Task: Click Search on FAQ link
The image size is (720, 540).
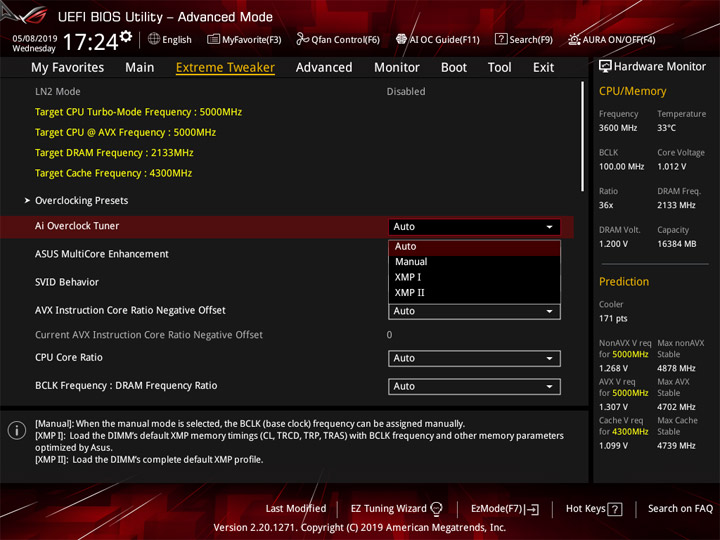Action: pos(680,509)
